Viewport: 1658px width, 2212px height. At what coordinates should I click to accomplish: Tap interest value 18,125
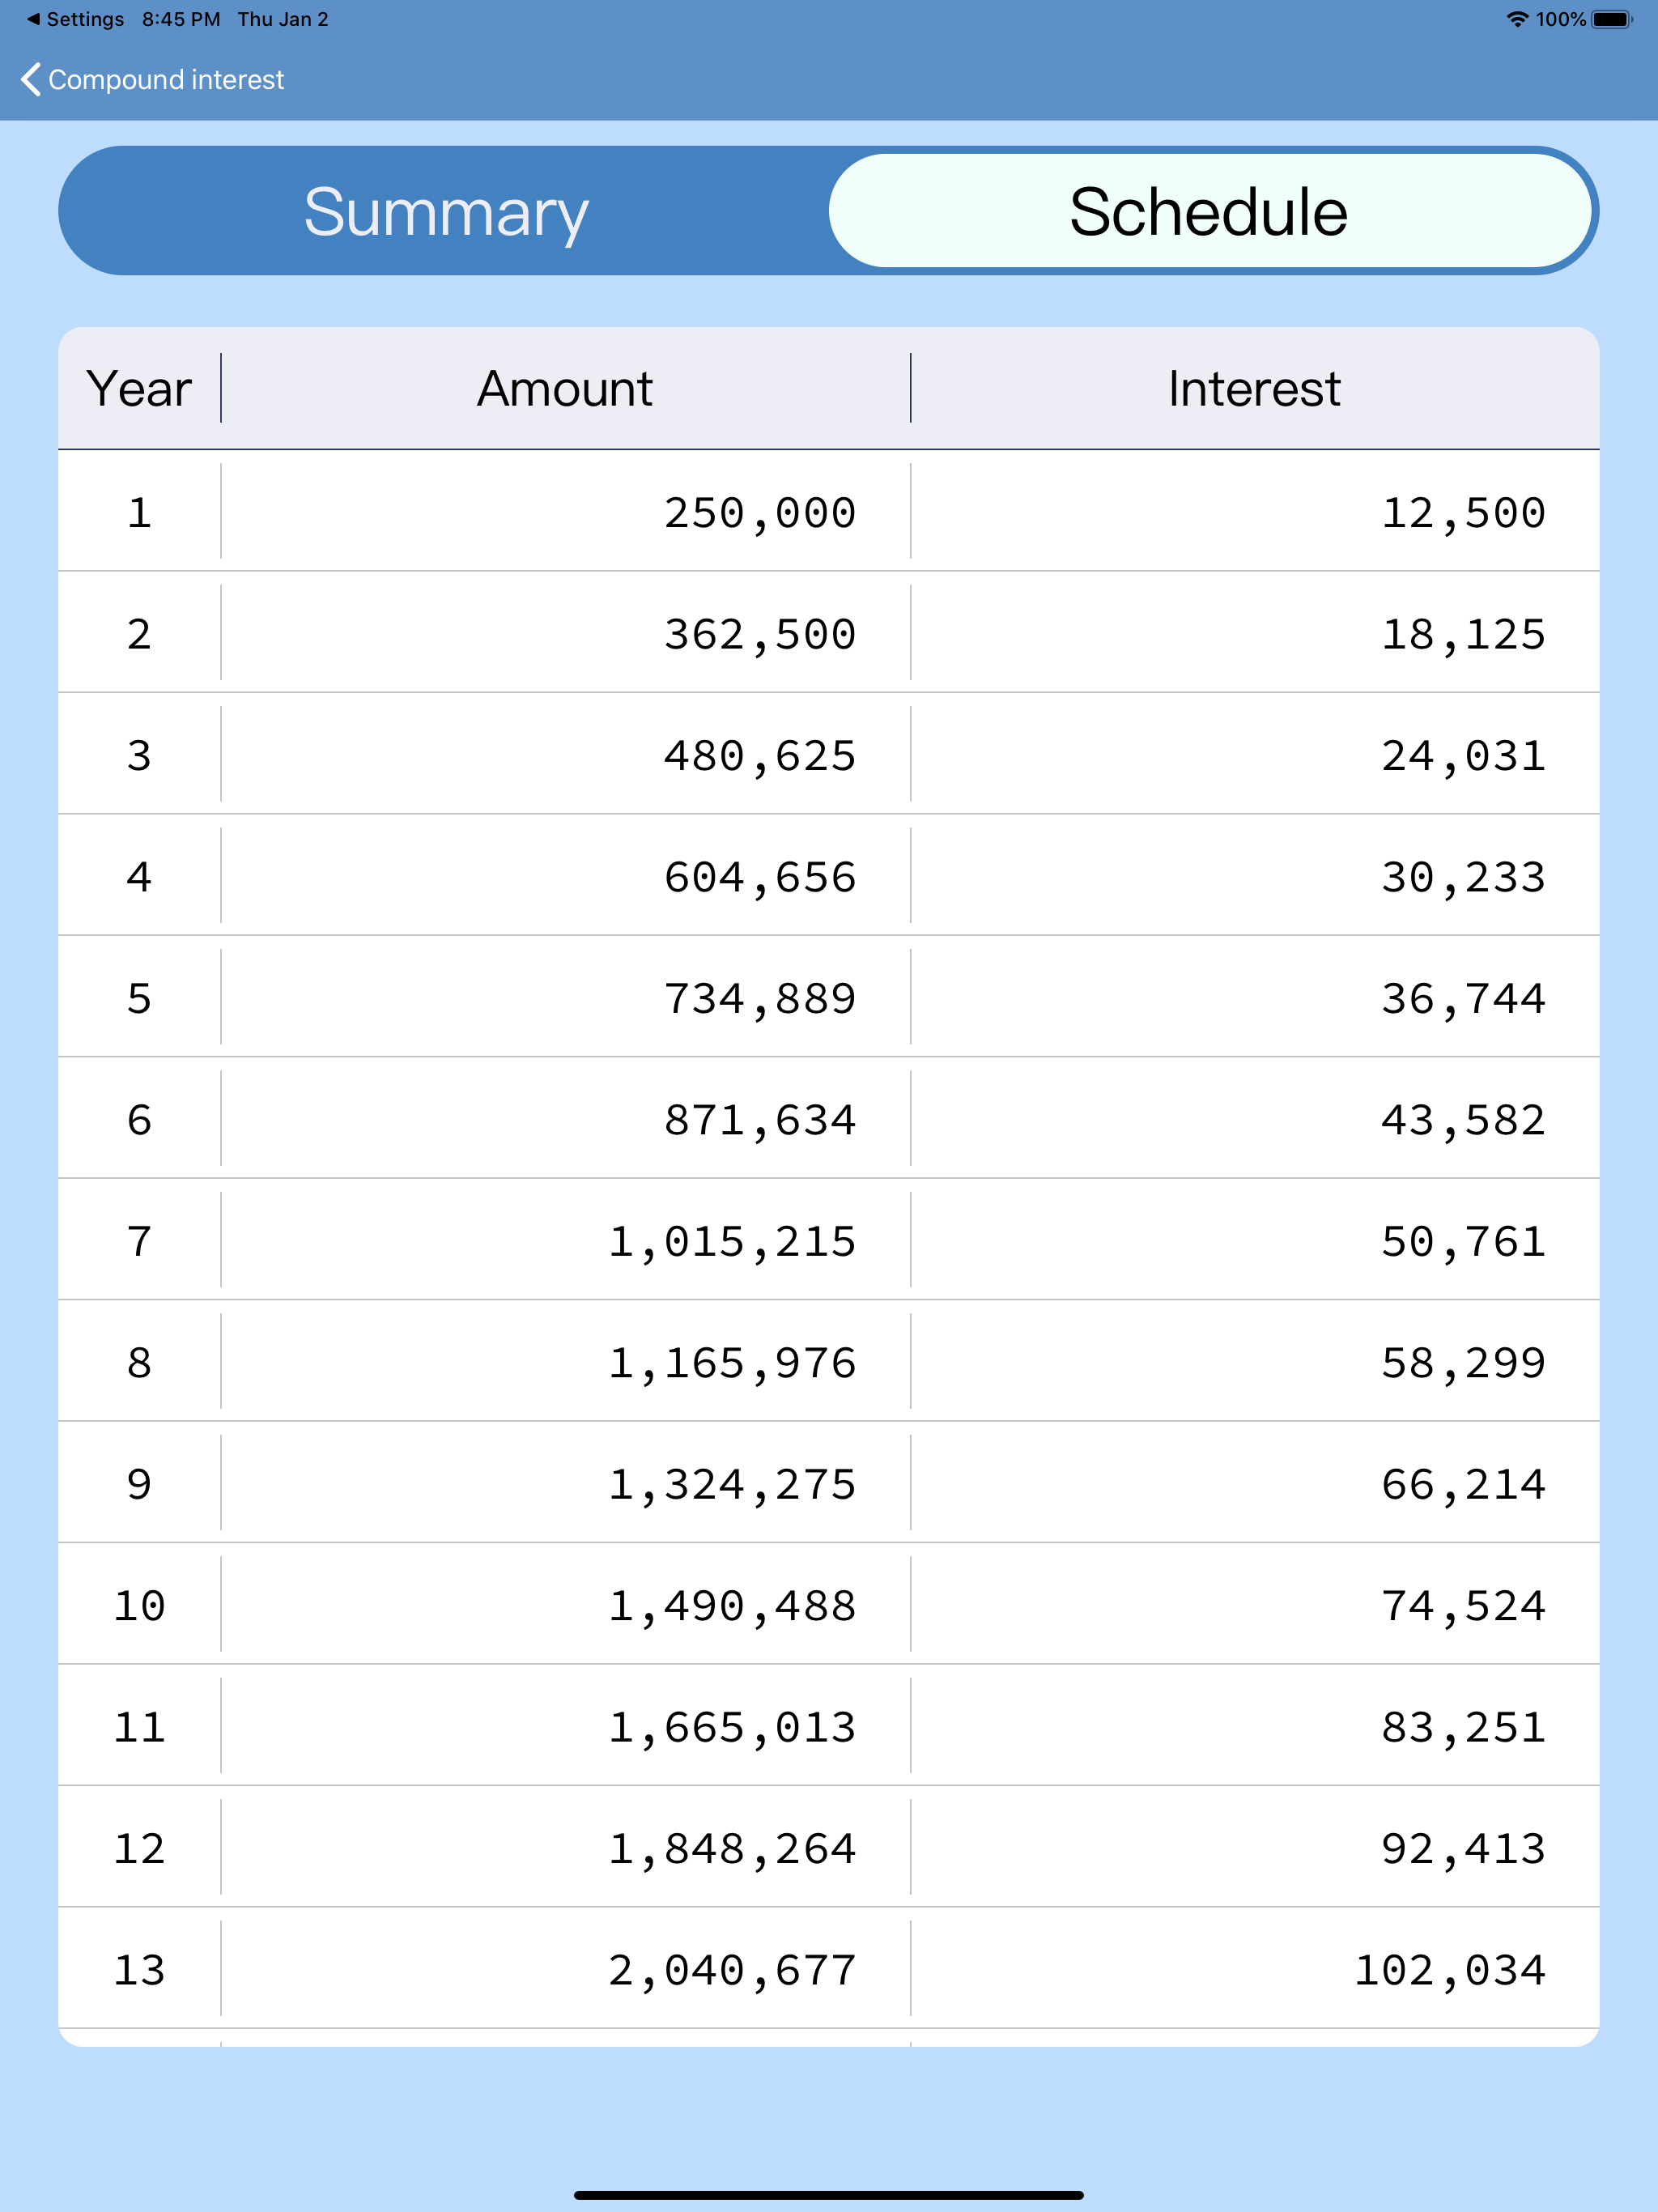pos(1463,634)
